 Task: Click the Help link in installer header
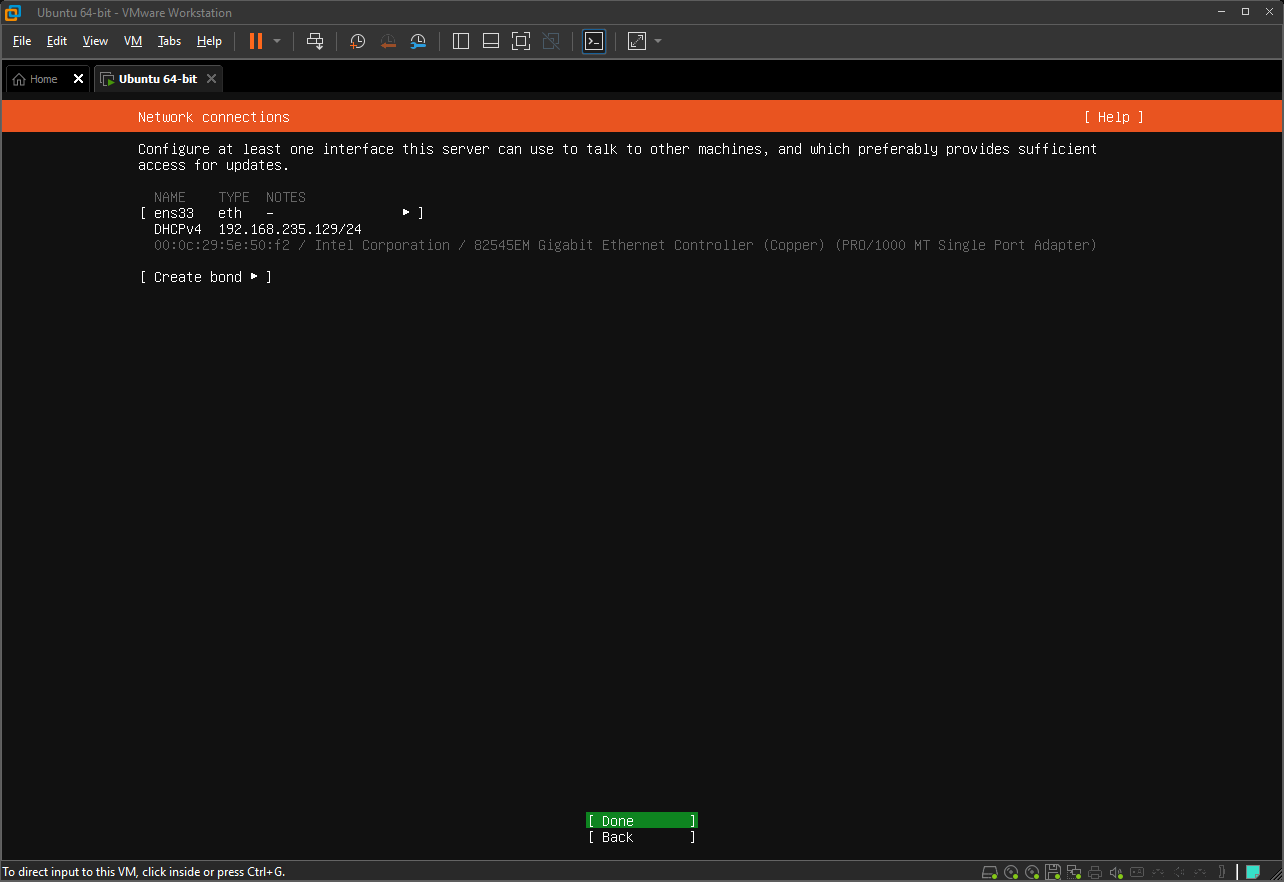[x=1113, y=117]
